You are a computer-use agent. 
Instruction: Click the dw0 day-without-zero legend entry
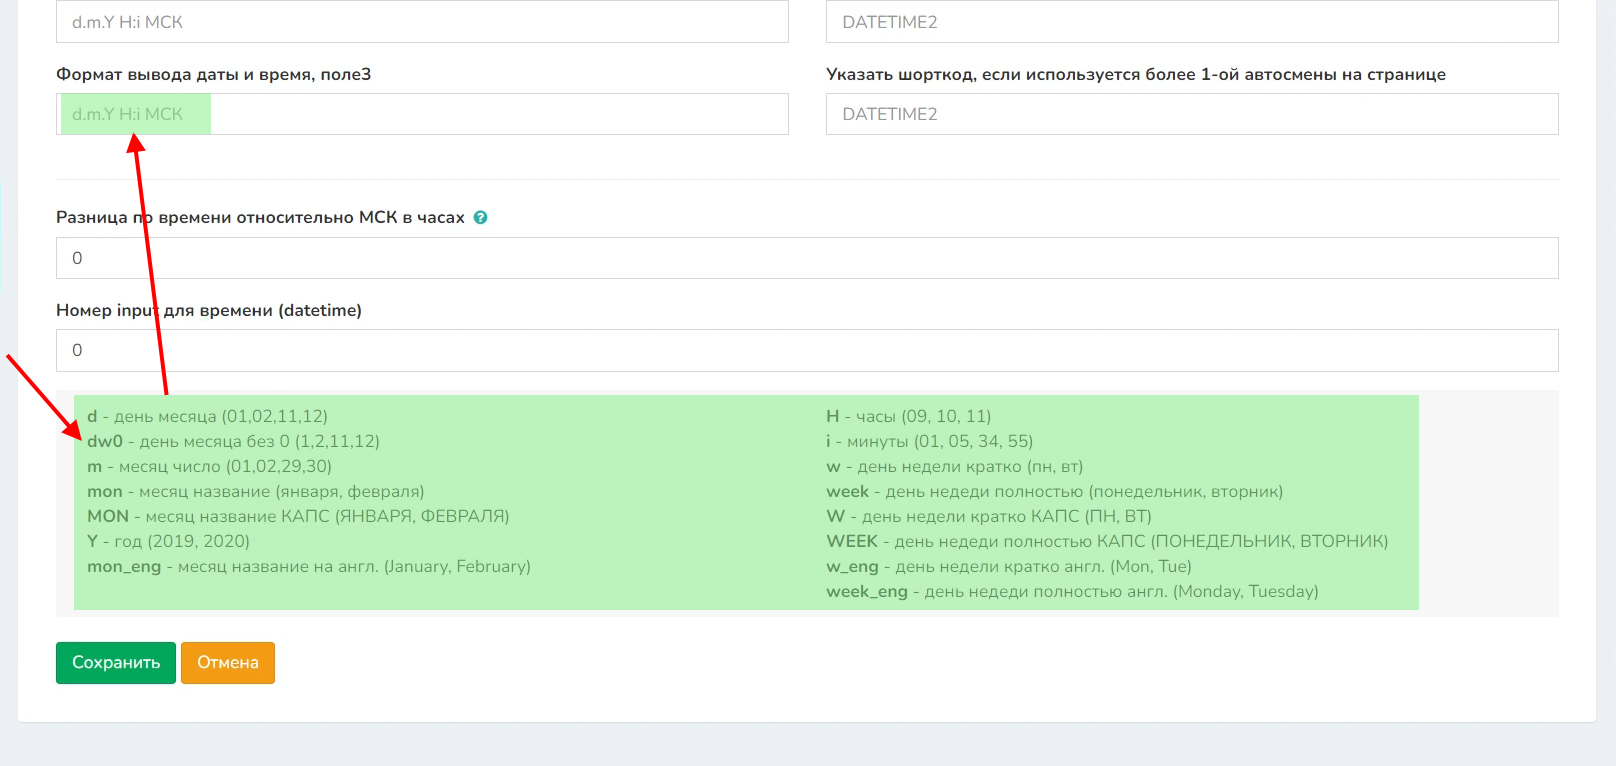233,441
